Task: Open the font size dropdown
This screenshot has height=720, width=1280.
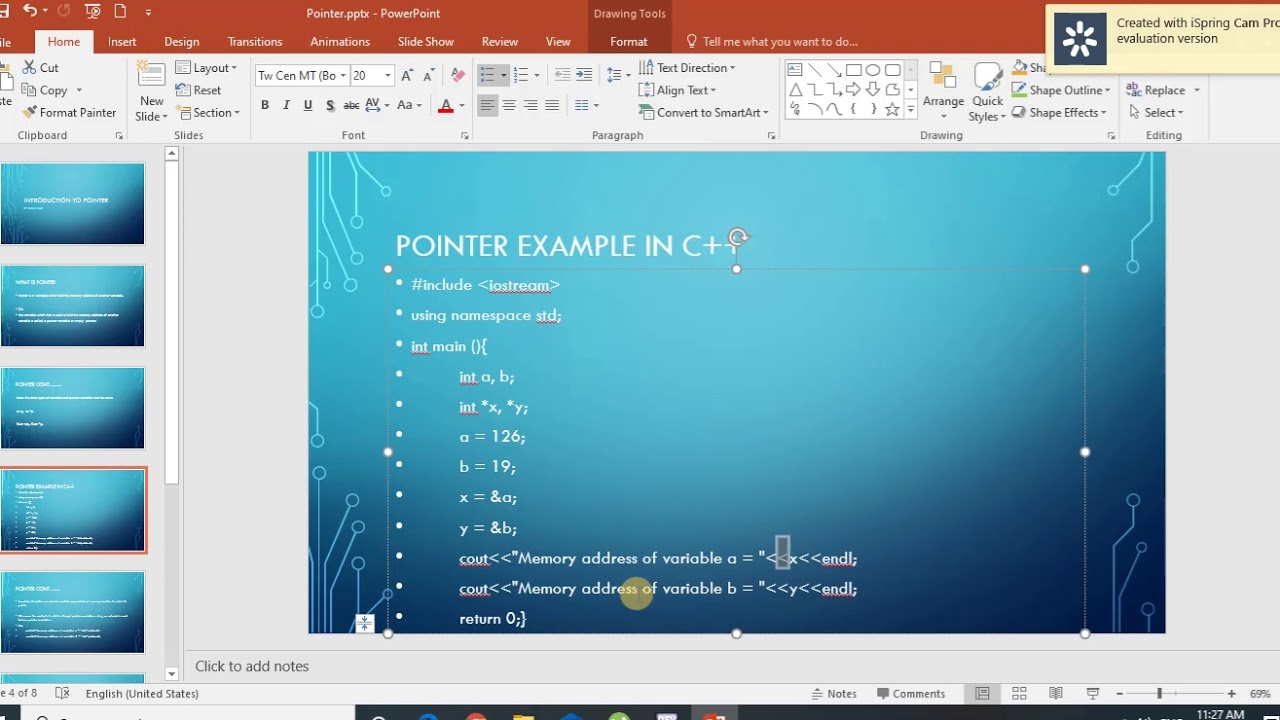Action: click(388, 76)
